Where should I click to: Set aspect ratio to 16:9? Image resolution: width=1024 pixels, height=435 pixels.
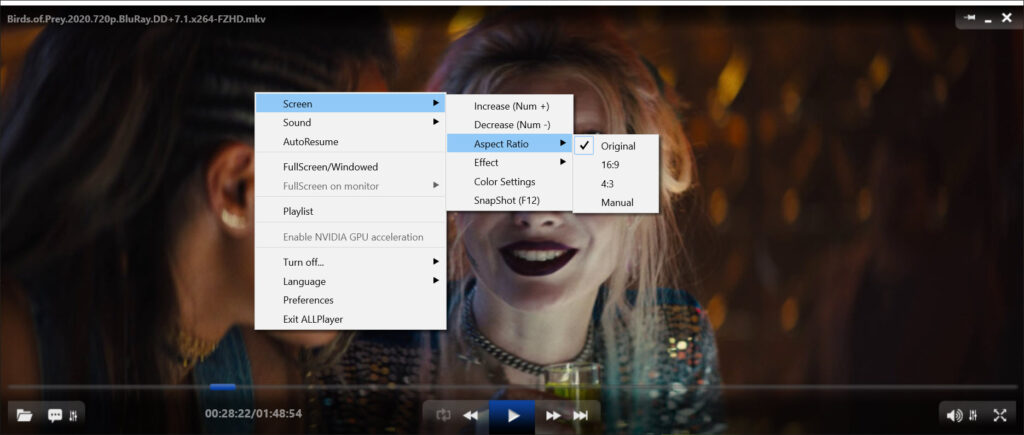pos(616,165)
